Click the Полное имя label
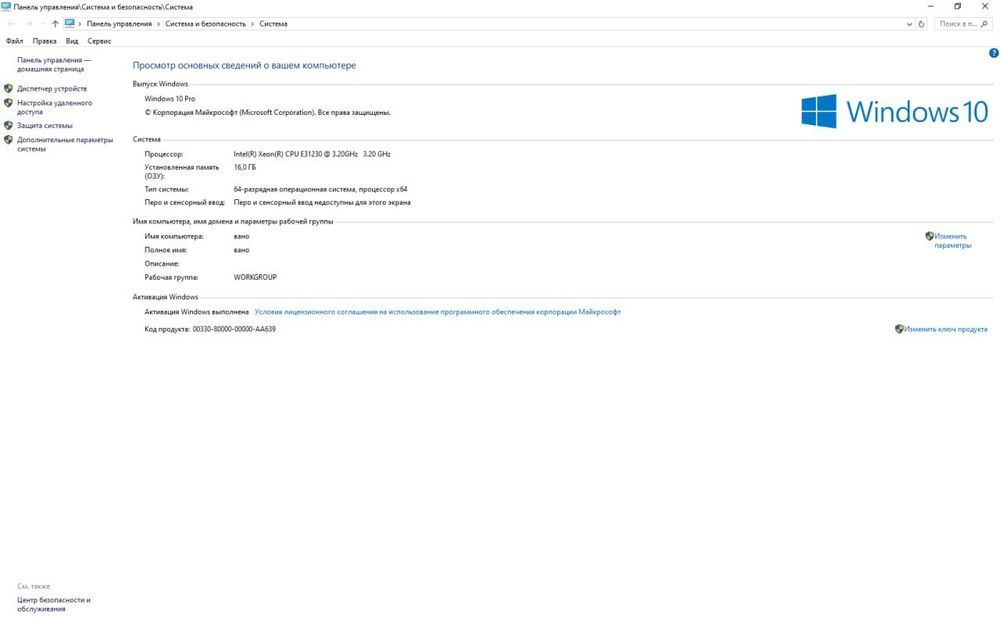Viewport: 1000px width, 625px height. coord(165,250)
